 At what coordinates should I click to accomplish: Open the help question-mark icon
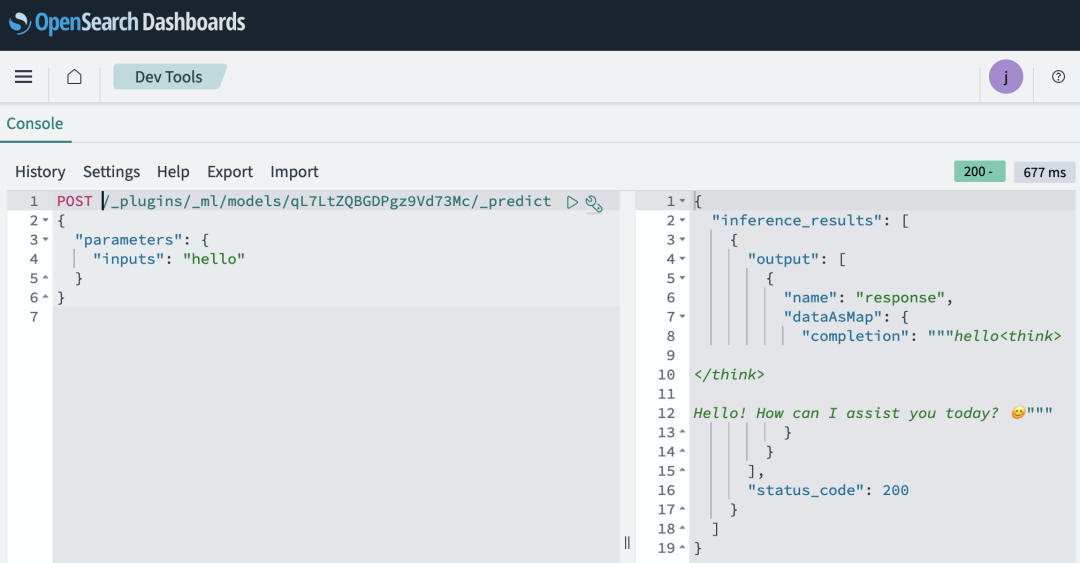click(1059, 76)
